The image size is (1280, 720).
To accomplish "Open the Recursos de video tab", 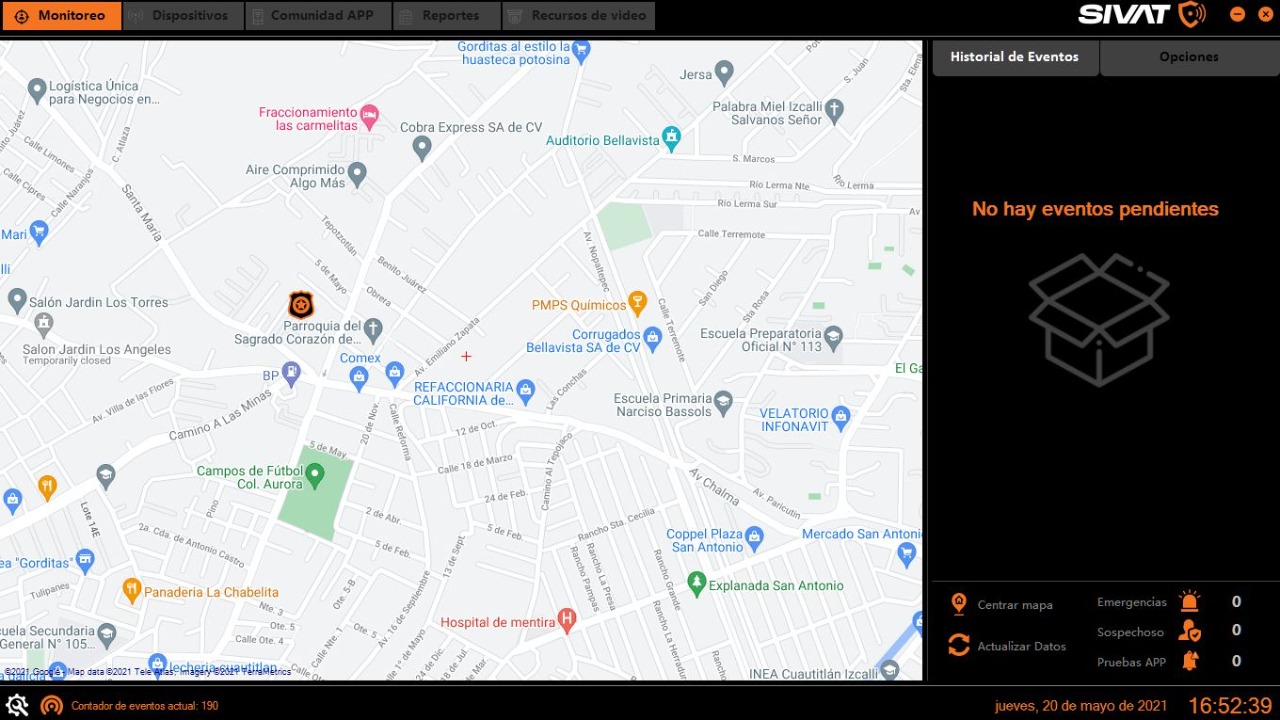I will (x=578, y=15).
